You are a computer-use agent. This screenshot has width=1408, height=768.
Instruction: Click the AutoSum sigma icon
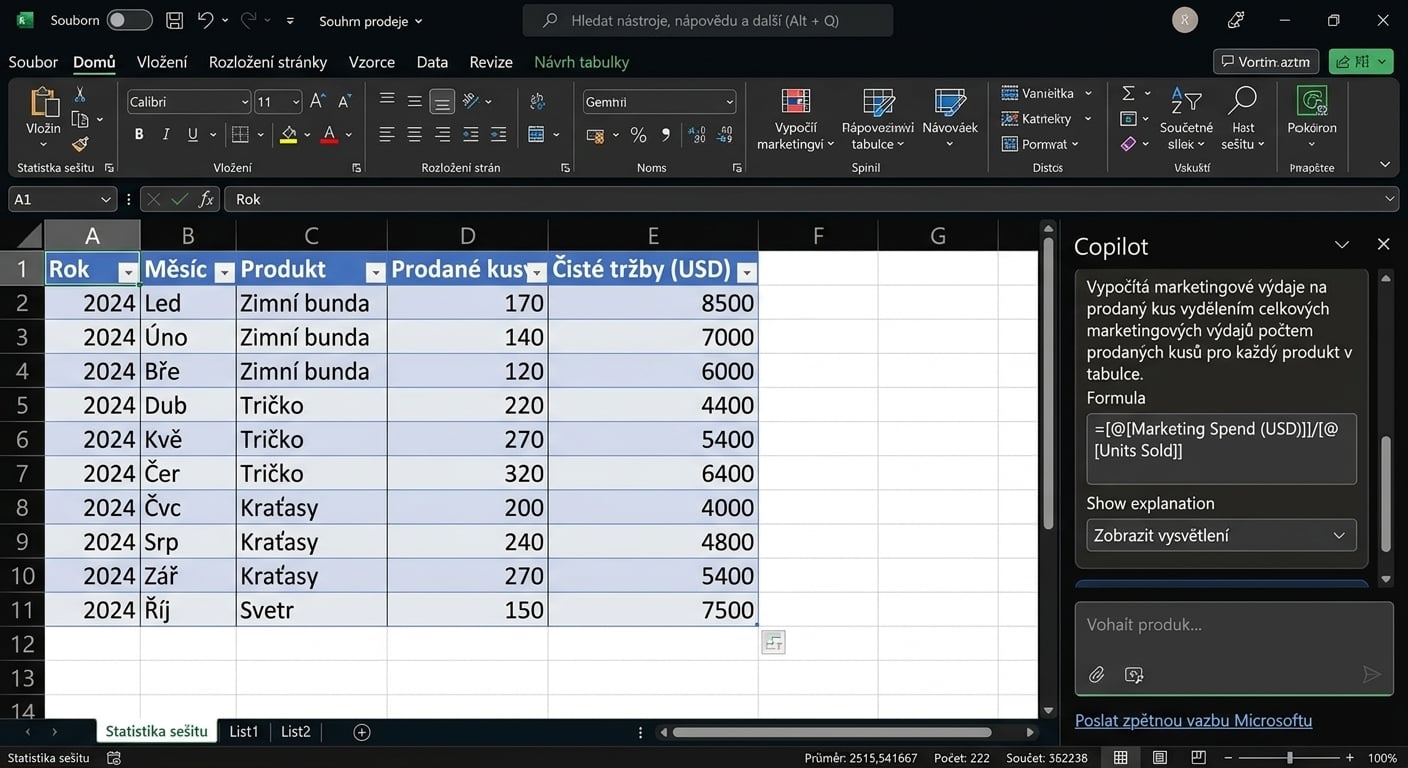point(1128,93)
